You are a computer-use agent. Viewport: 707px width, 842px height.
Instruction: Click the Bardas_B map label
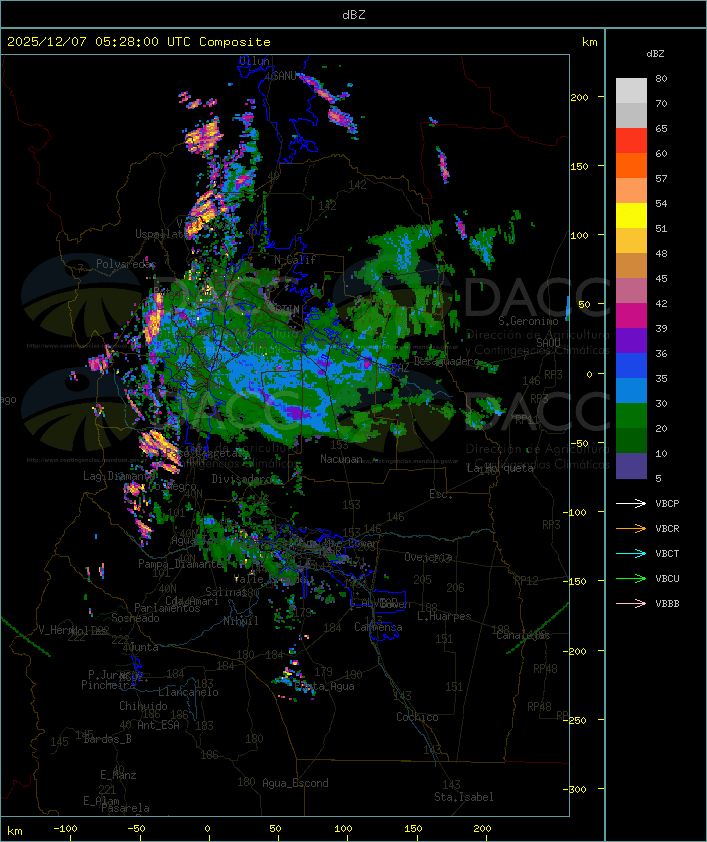pos(107,739)
